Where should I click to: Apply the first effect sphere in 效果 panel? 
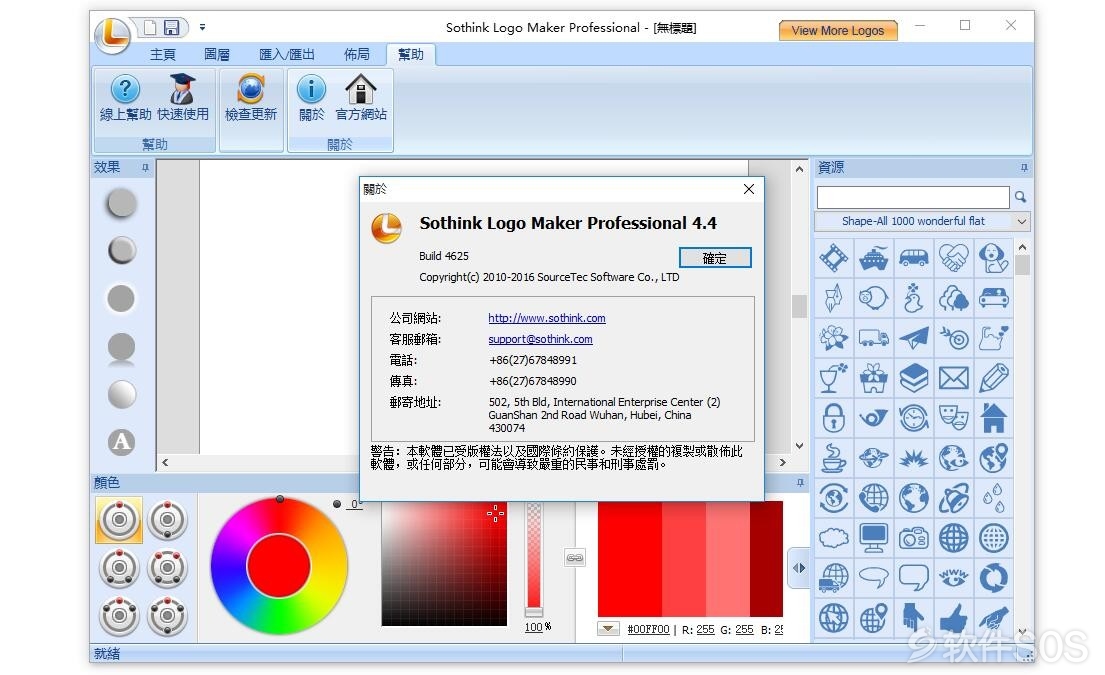[x=121, y=203]
